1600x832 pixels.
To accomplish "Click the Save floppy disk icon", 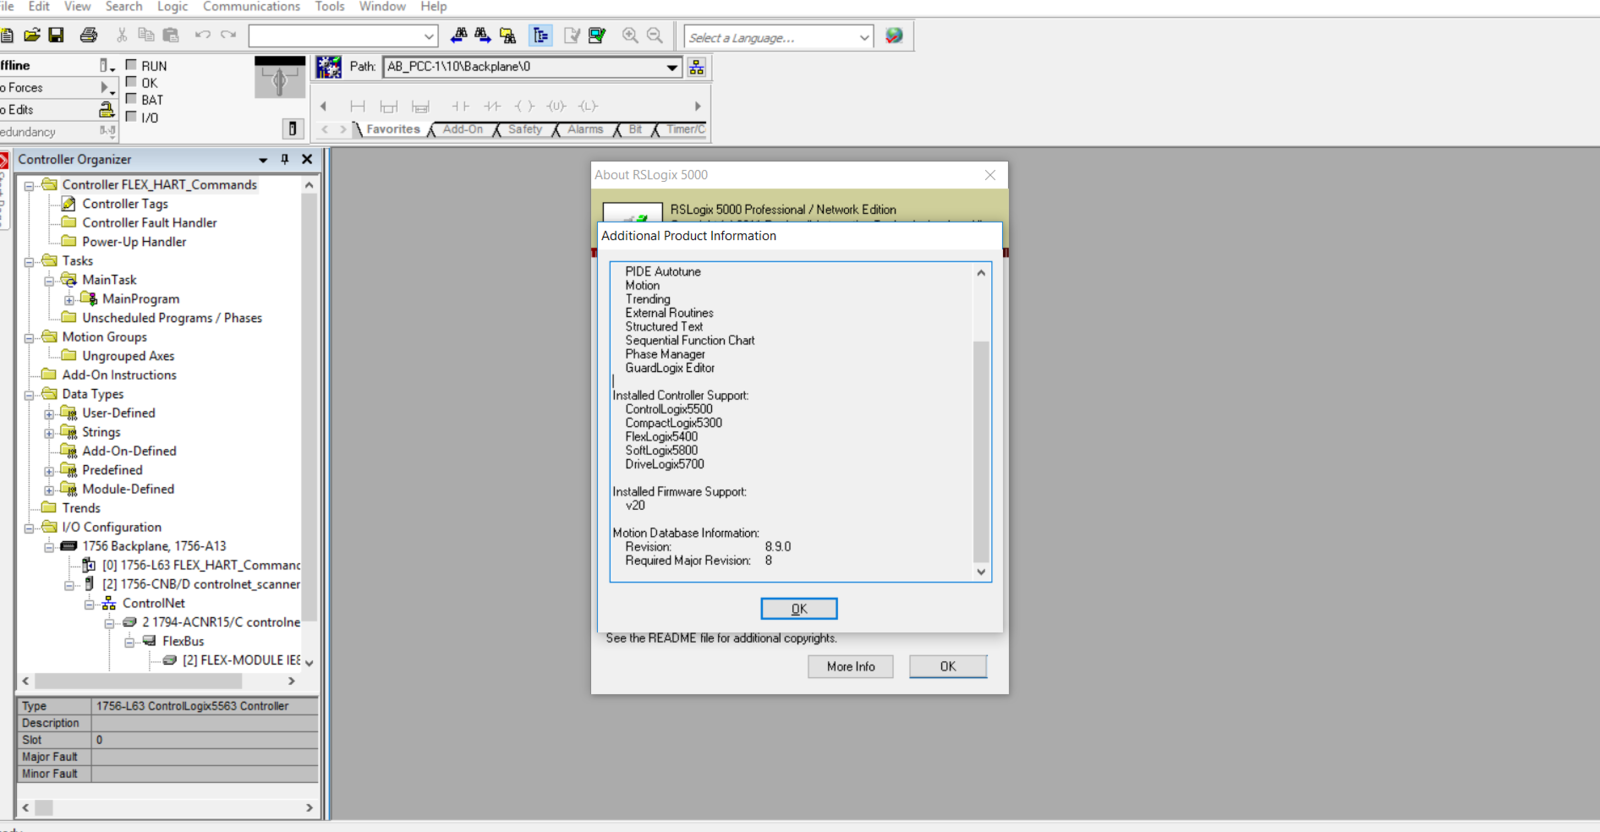I will click(x=56, y=36).
